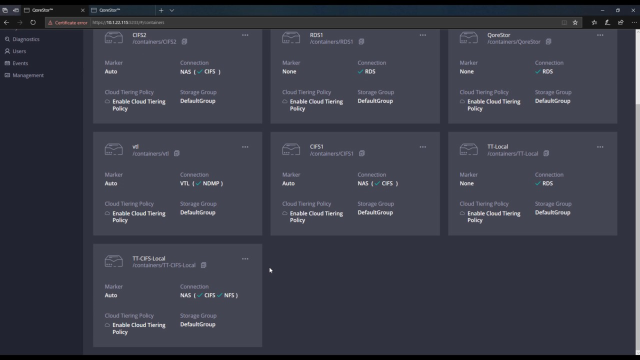Click the TT-CIFS-Local container title
This screenshot has width=640, height=360.
(149, 258)
